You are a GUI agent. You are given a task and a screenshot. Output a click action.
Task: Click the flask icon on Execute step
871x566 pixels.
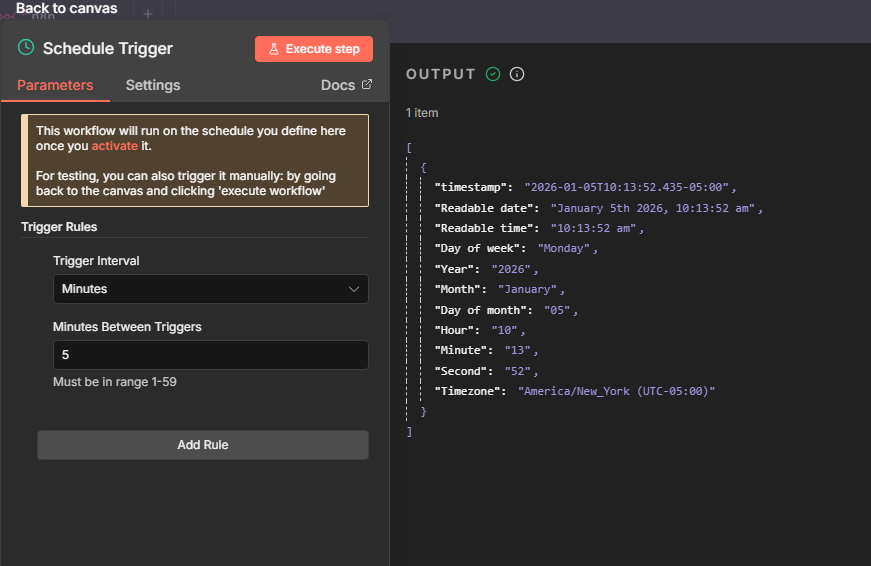click(273, 49)
